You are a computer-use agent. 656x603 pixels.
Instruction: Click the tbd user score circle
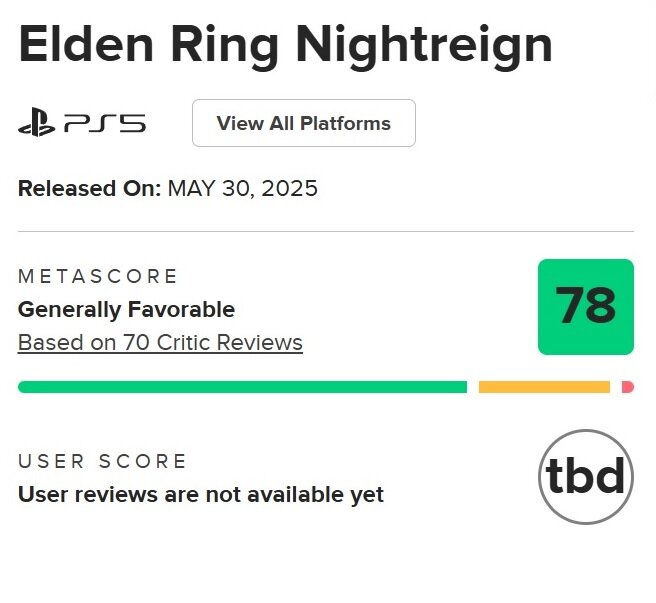coord(586,477)
